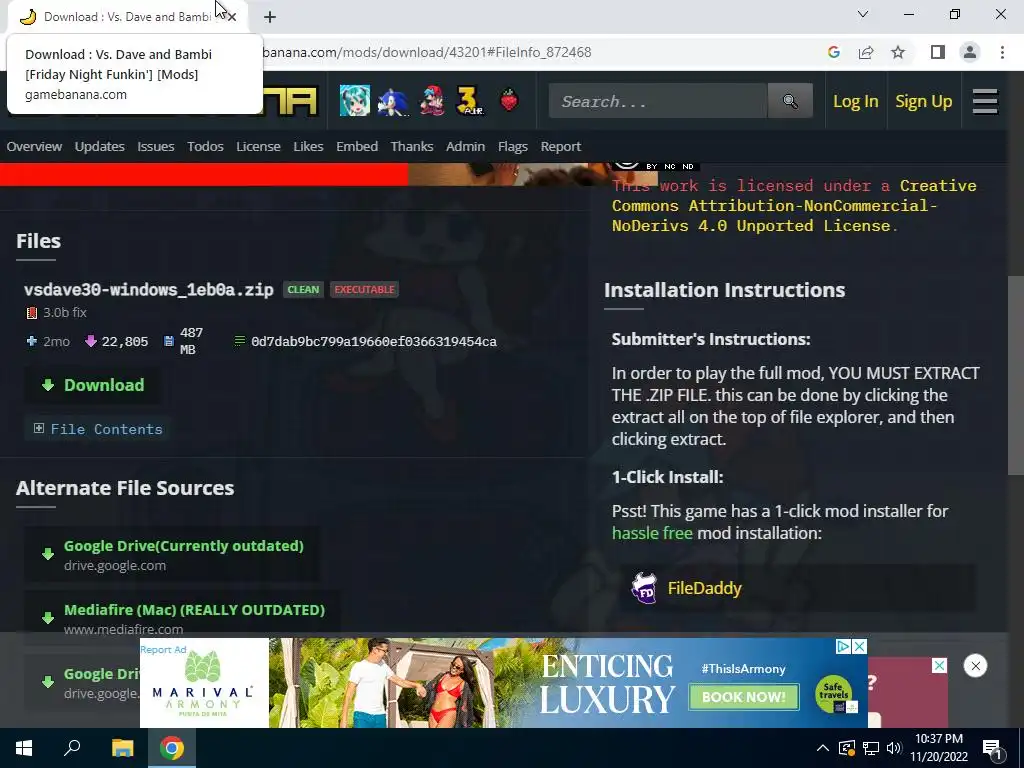The width and height of the screenshot is (1024, 768).
Task: Open the Report tab
Action: [560, 146]
